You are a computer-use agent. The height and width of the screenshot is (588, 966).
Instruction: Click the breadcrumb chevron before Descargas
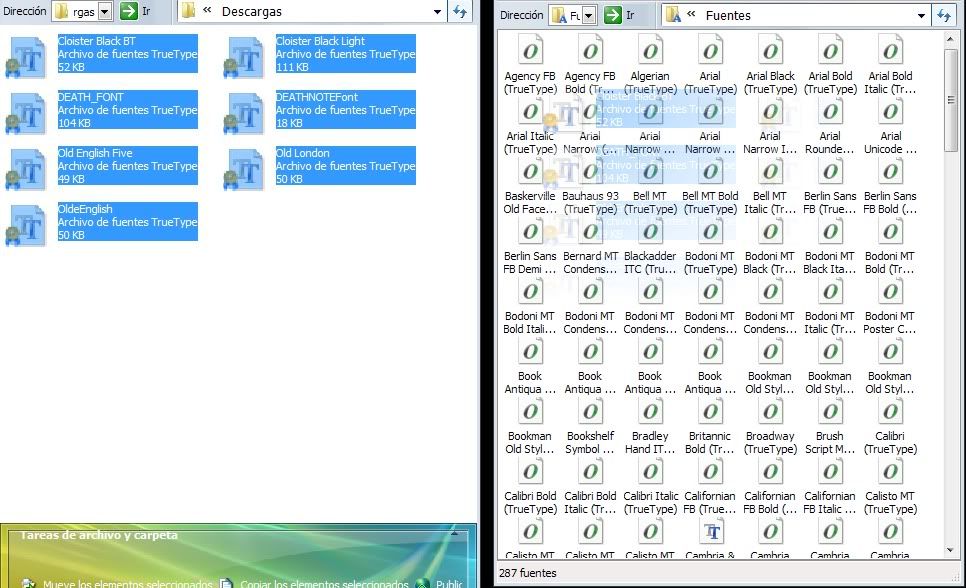click(208, 10)
